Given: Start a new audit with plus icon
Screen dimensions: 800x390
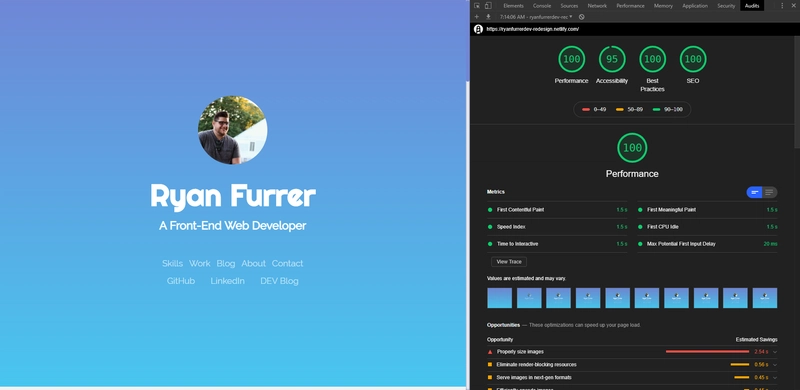Looking at the screenshot, I should 477,17.
